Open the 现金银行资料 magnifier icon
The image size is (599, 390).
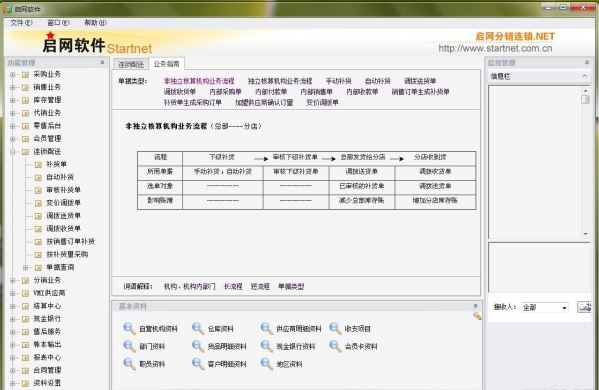click(267, 346)
